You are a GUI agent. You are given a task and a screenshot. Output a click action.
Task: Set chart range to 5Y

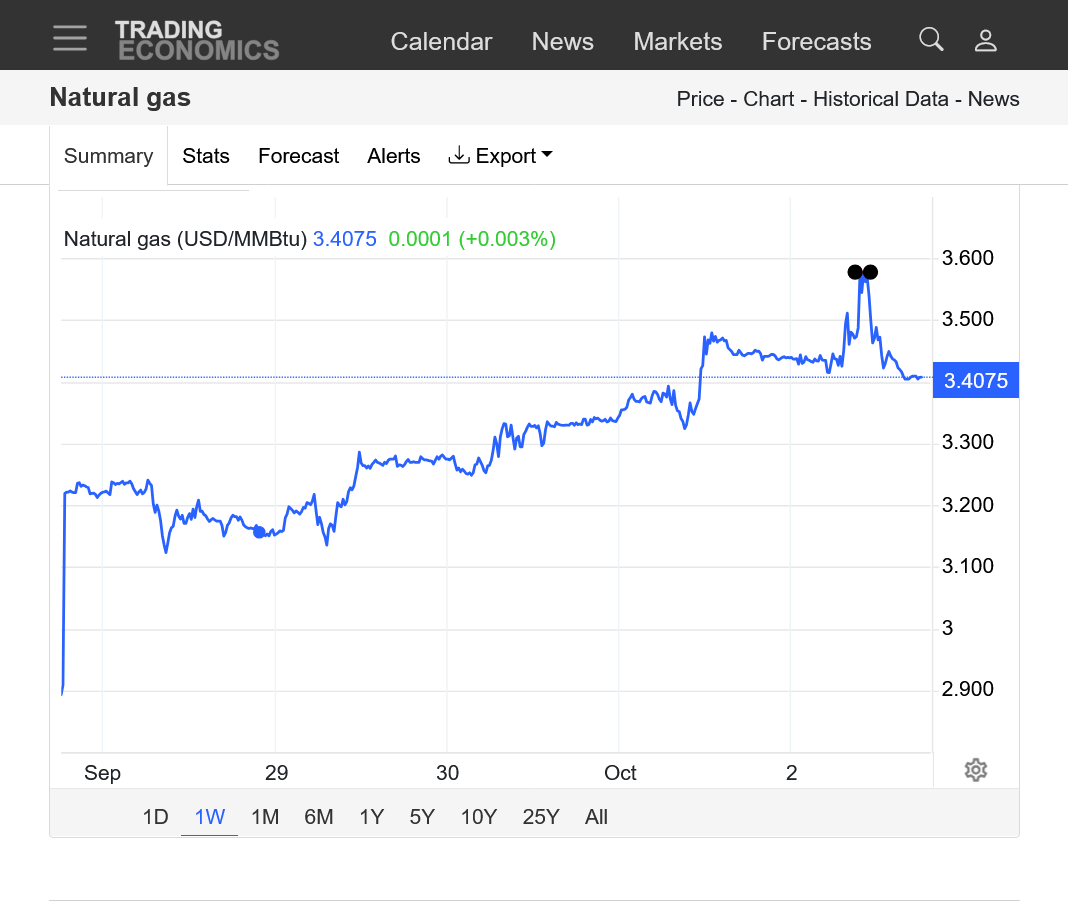422,817
